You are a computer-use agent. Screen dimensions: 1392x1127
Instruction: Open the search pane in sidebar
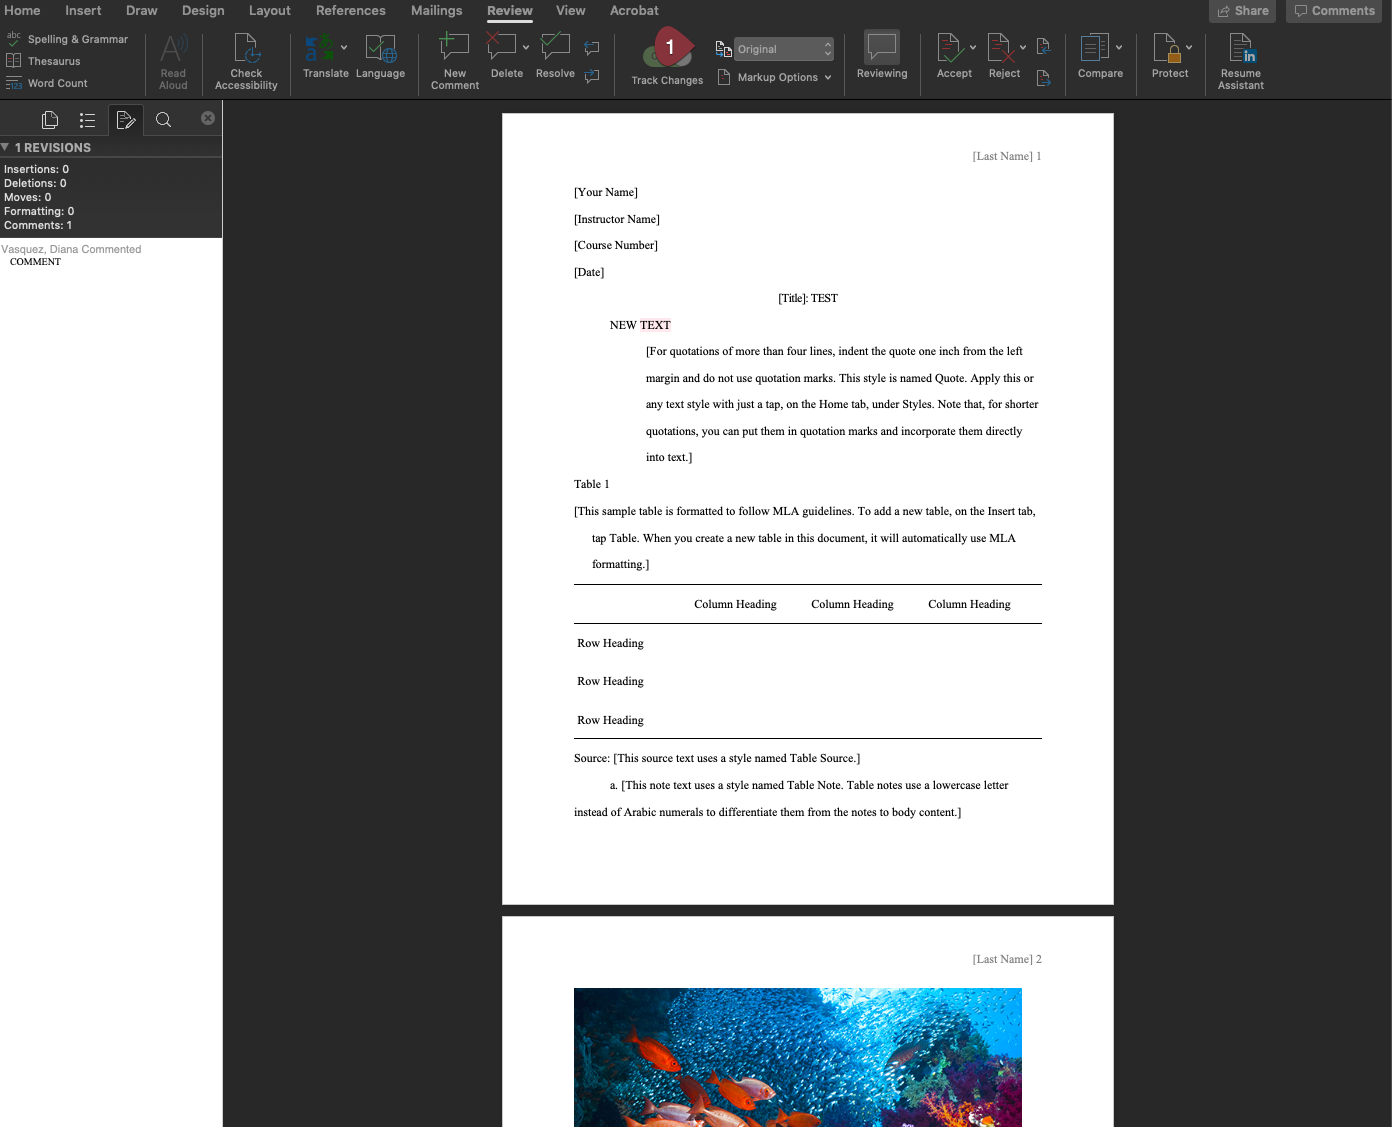click(x=164, y=120)
